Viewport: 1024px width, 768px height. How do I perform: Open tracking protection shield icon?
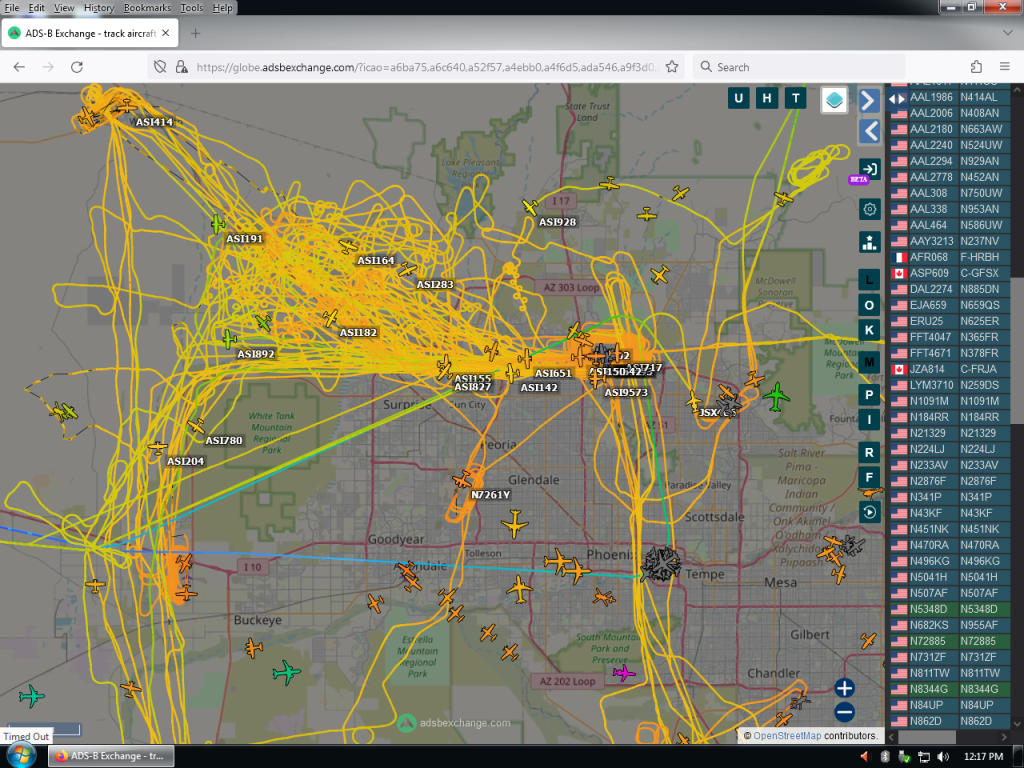click(160, 67)
